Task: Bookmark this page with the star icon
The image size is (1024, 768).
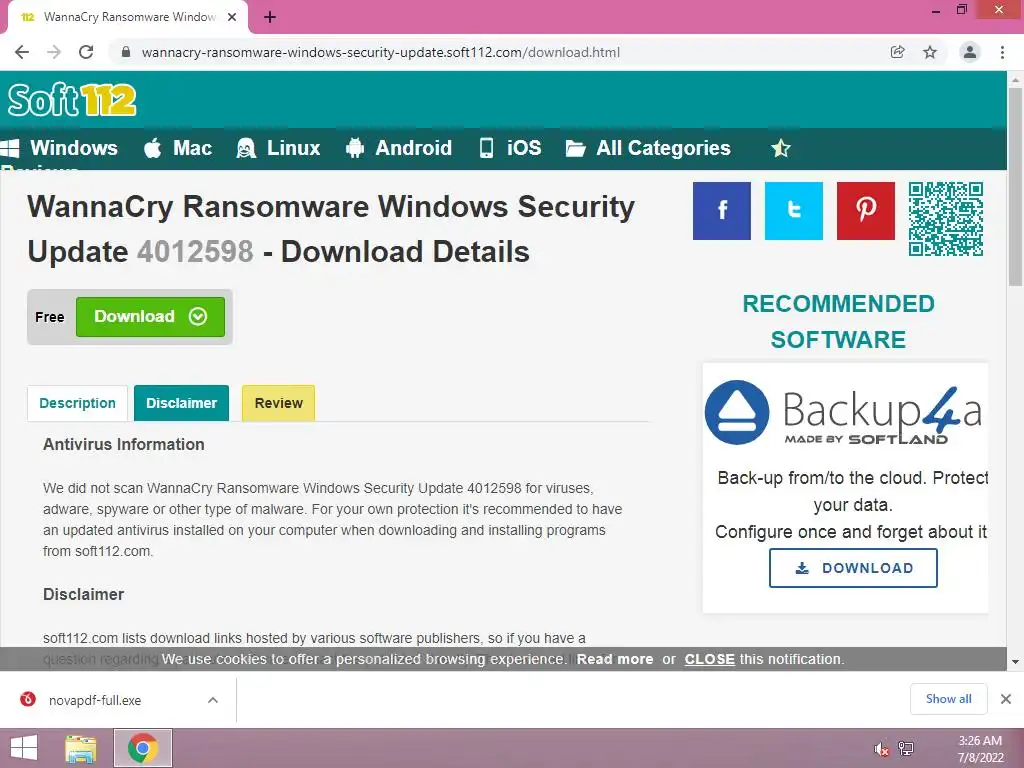Action: click(930, 52)
